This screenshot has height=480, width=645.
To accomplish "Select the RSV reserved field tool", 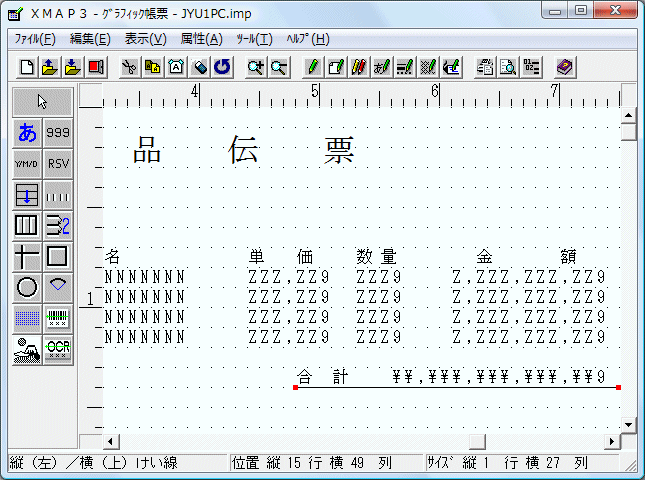I will pos(58,164).
